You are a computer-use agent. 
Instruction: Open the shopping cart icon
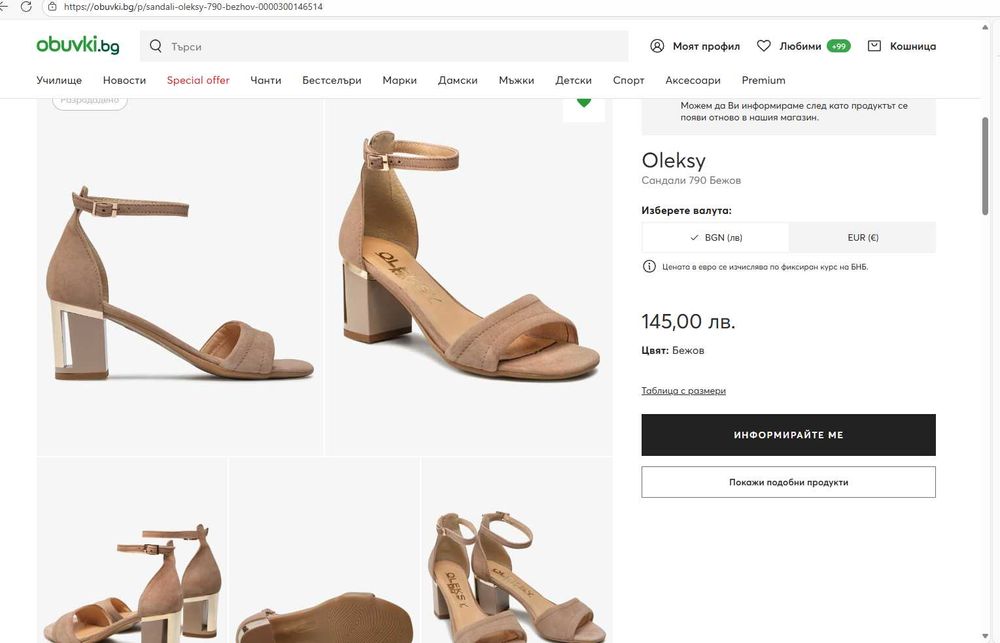874,46
